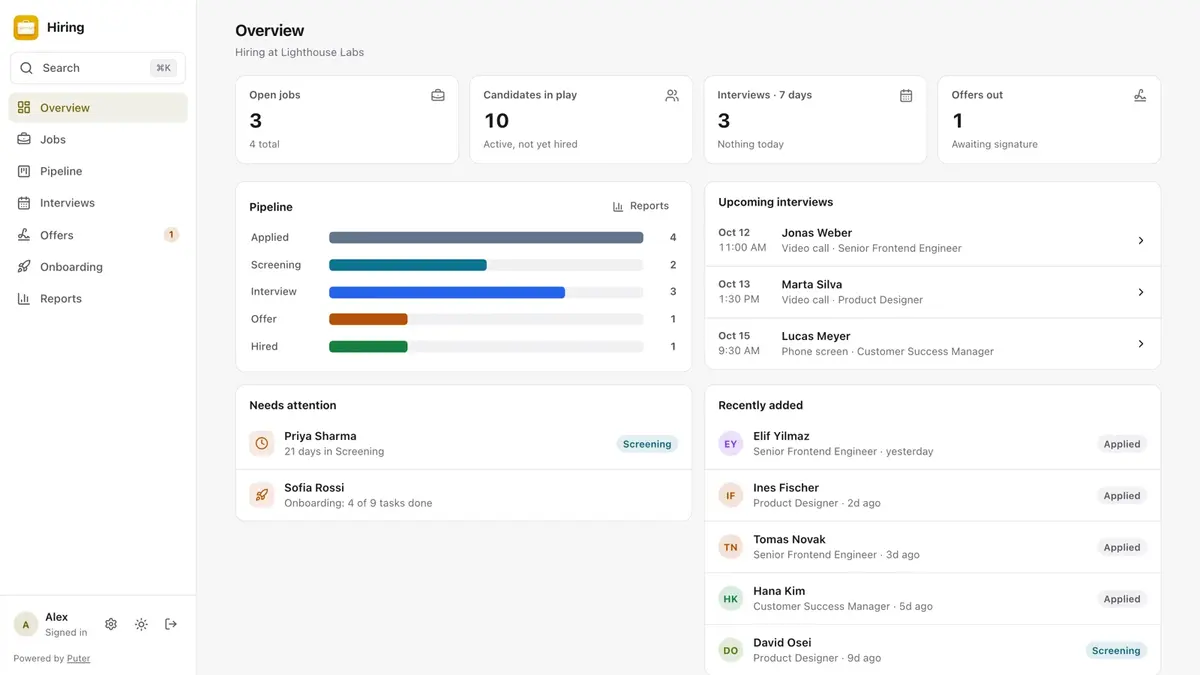
Task: Click the text 'Awaiting signature'
Action: click(x=995, y=144)
